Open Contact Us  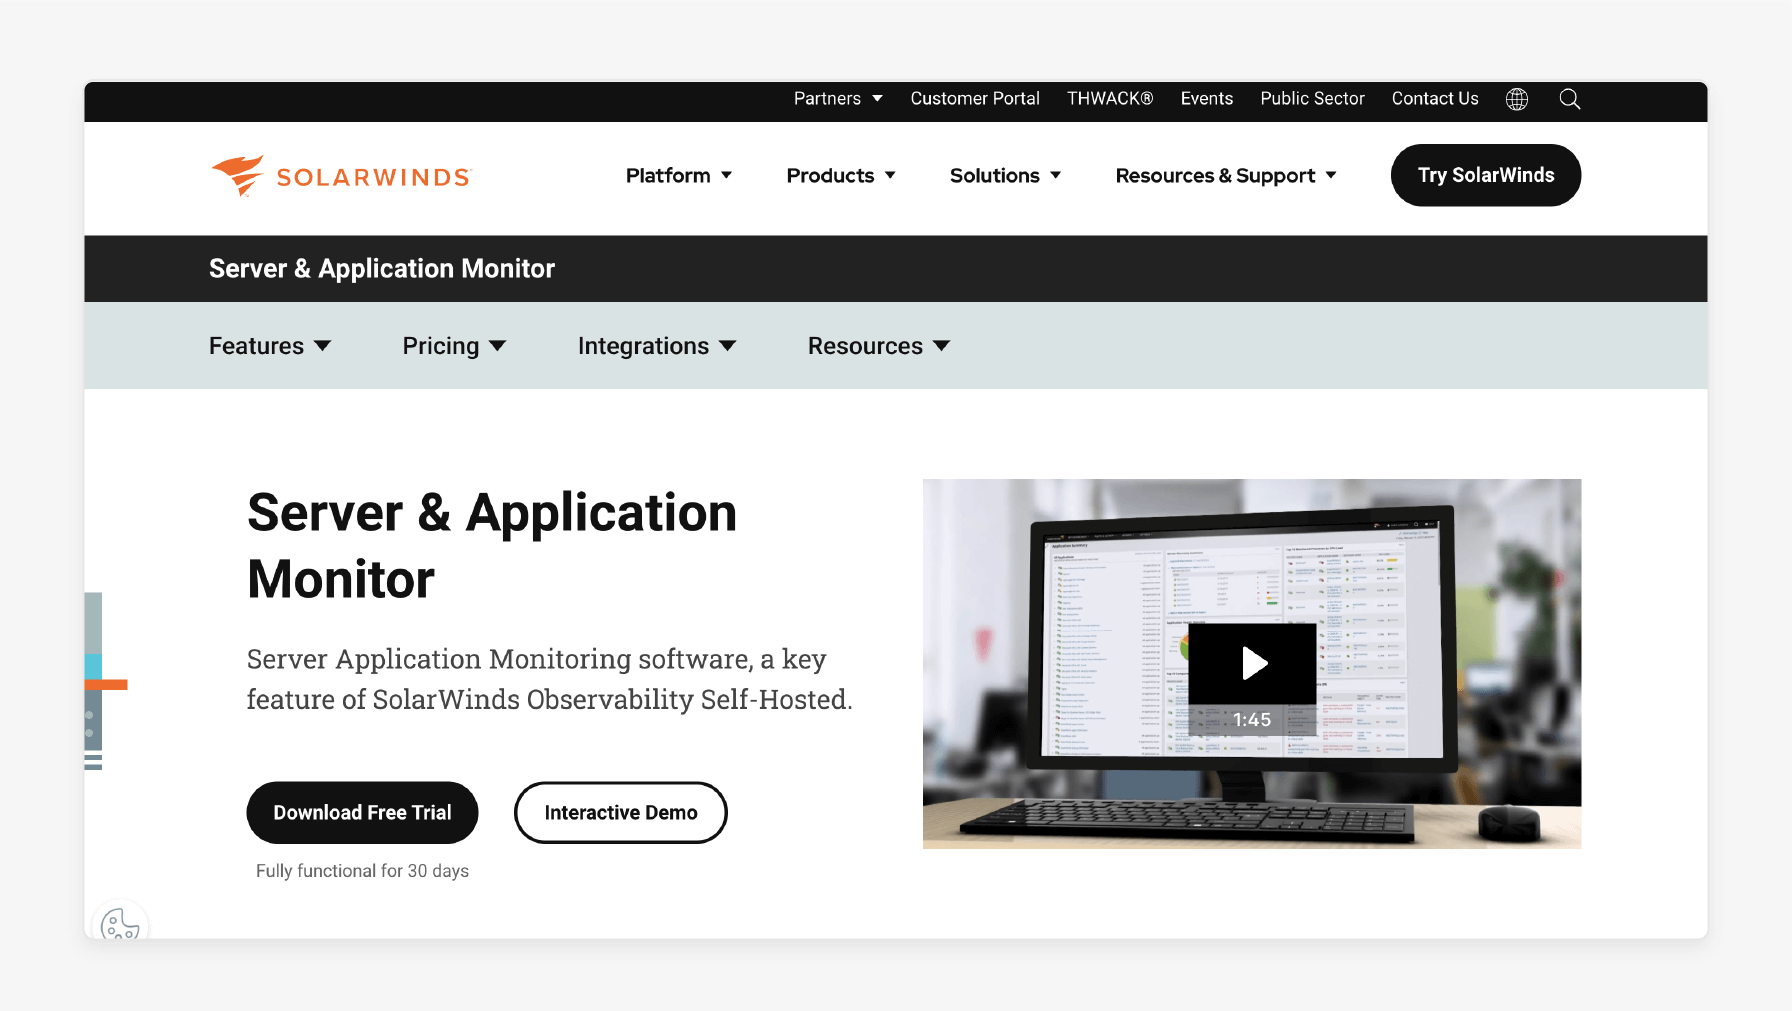pyautogui.click(x=1435, y=99)
